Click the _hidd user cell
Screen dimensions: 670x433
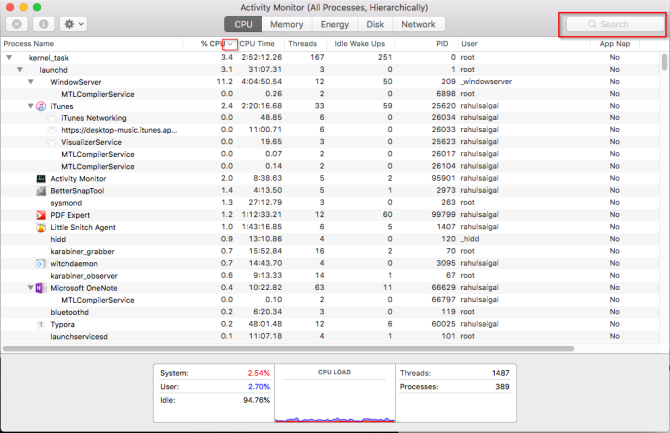coord(470,239)
